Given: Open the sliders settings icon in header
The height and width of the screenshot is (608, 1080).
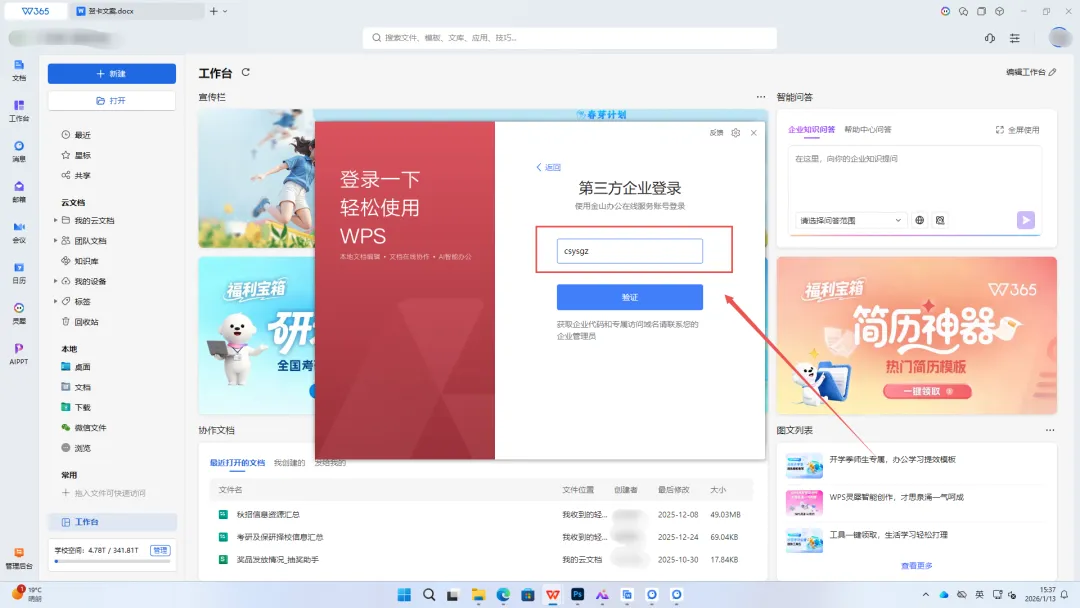Looking at the screenshot, I should click(x=1015, y=38).
